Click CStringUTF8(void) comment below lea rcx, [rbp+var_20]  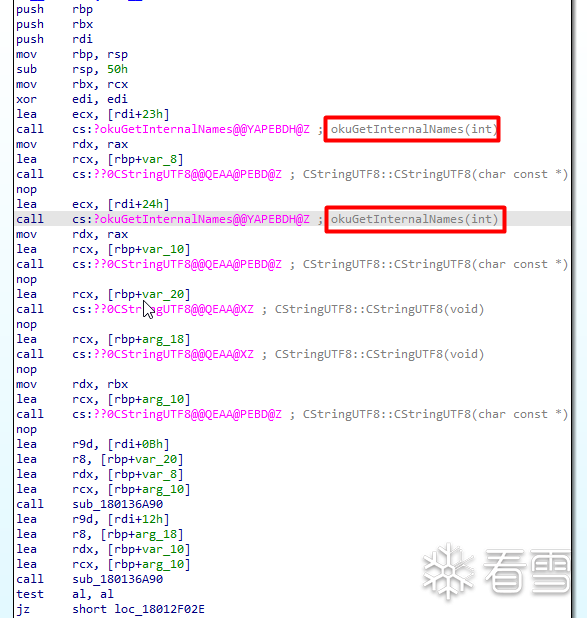[379, 309]
